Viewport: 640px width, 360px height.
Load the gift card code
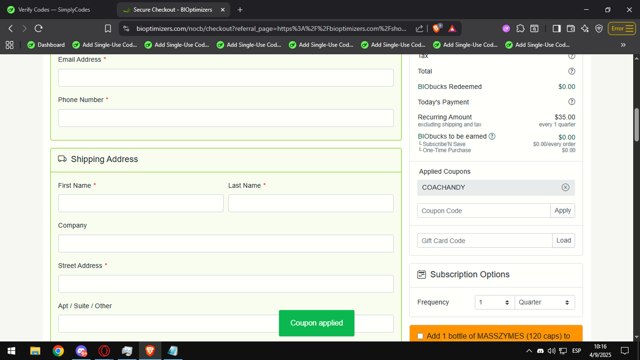[x=564, y=240]
